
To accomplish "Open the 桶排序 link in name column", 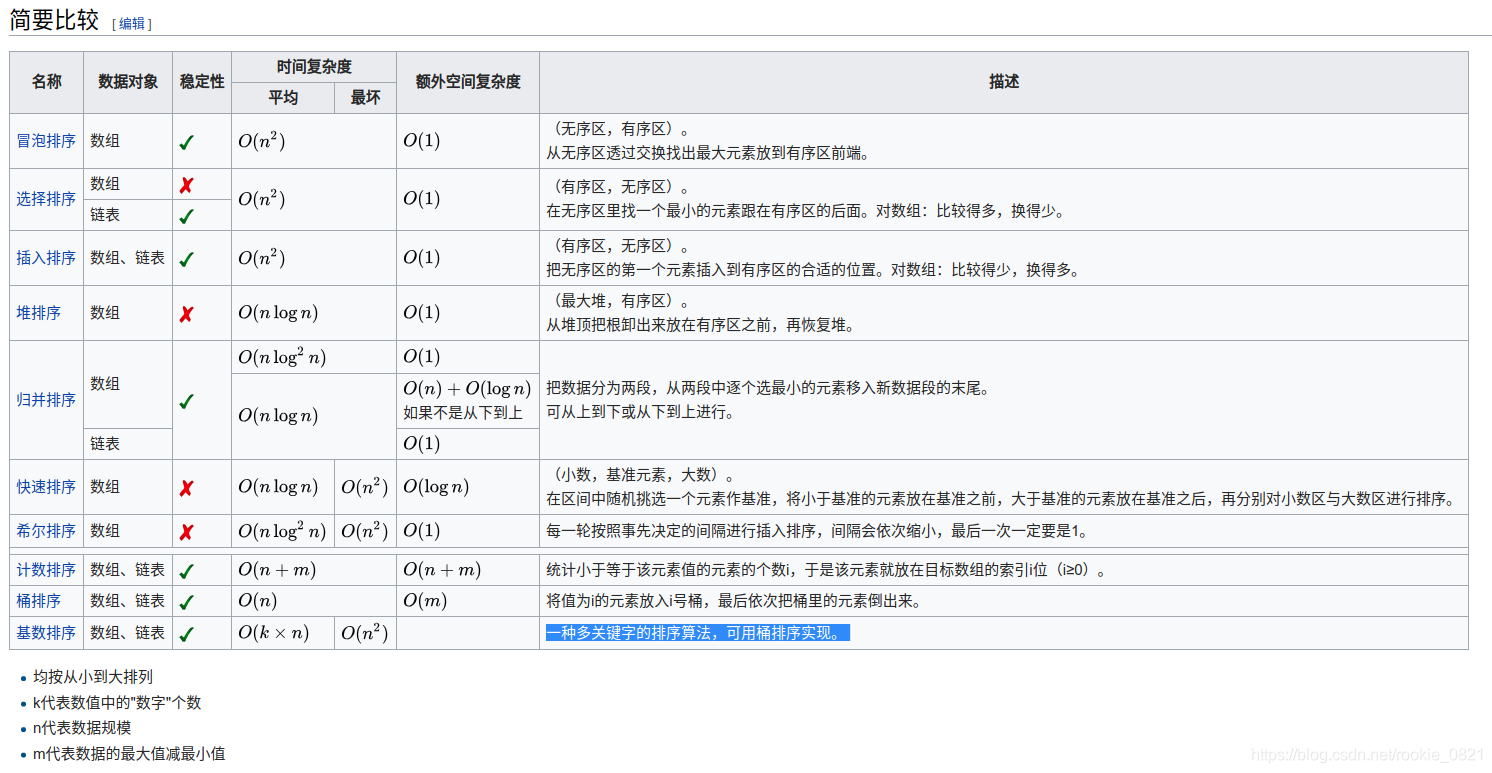I will point(38,601).
